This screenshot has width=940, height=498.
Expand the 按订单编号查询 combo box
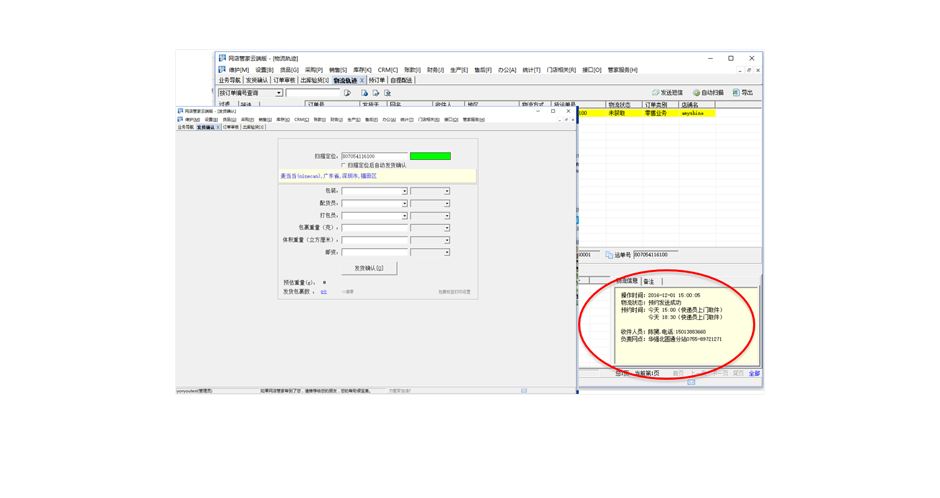(x=279, y=93)
